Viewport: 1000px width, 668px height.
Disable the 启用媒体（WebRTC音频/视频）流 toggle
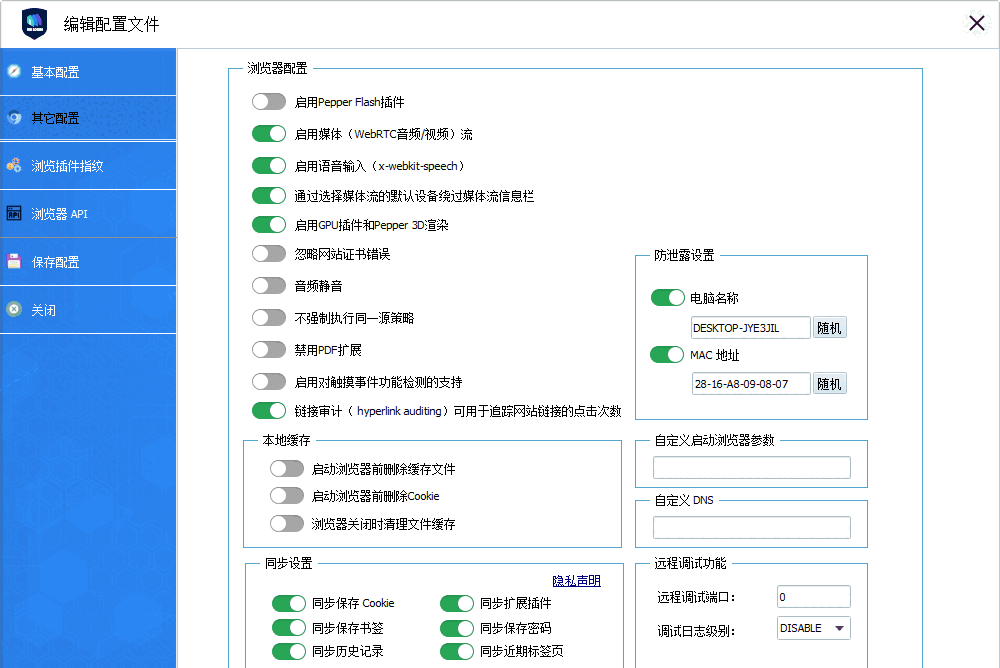pyautogui.click(x=269, y=133)
